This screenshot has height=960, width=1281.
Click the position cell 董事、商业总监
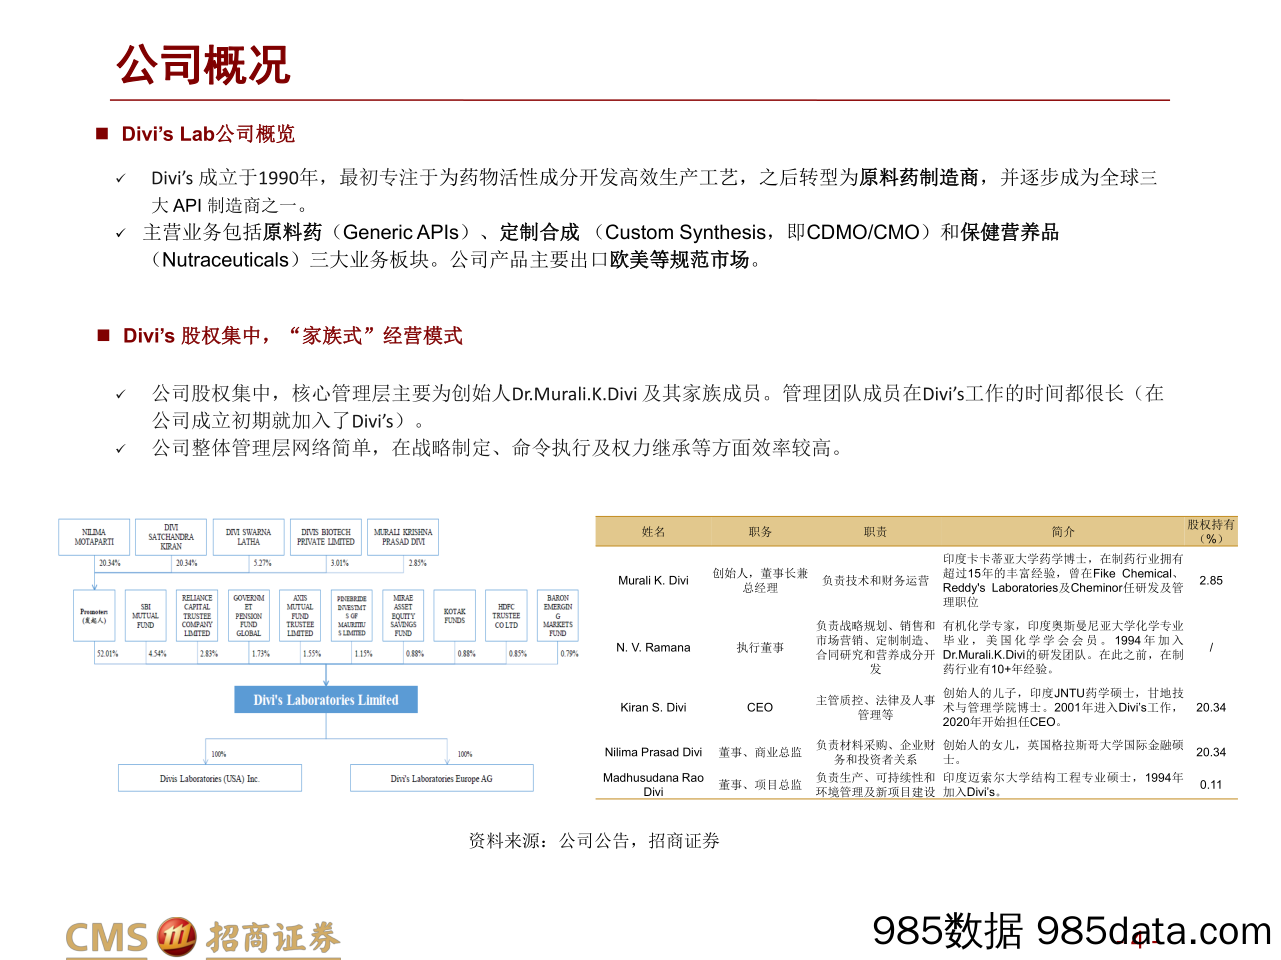760,752
